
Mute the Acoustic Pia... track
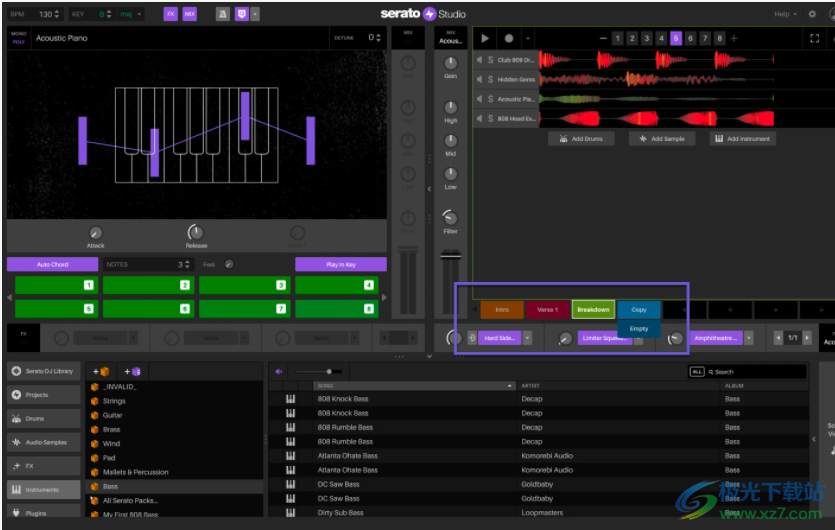point(479,99)
